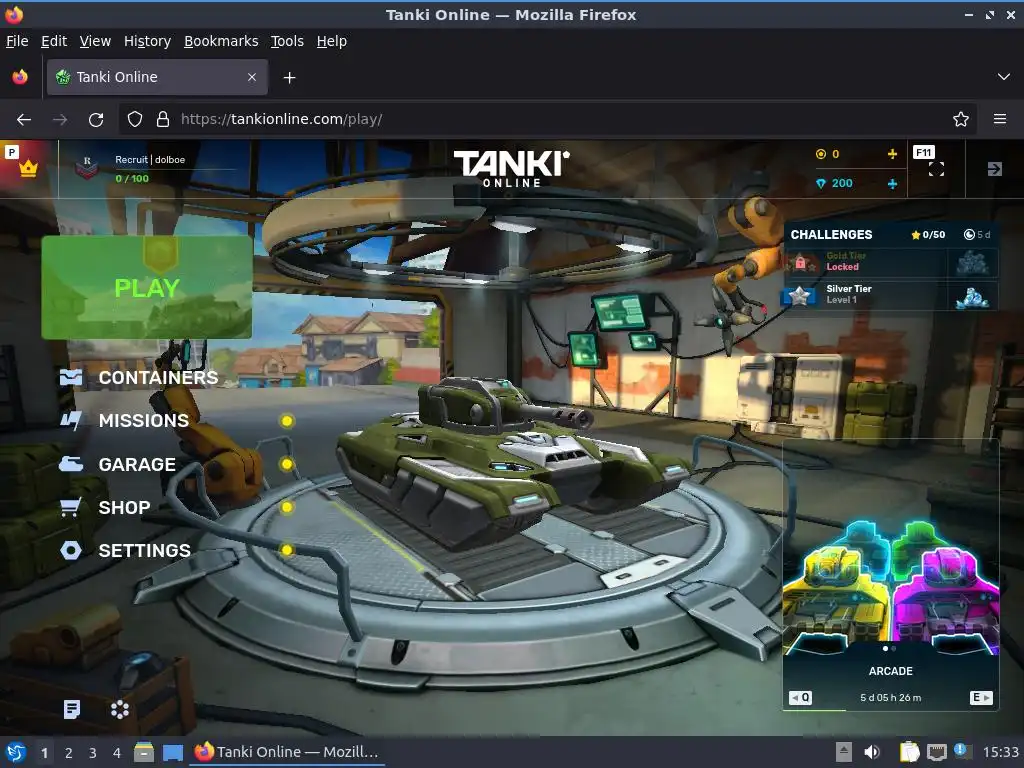Open the Firefox hamburger menu
The width and height of the screenshot is (1024, 768).
point(1000,119)
